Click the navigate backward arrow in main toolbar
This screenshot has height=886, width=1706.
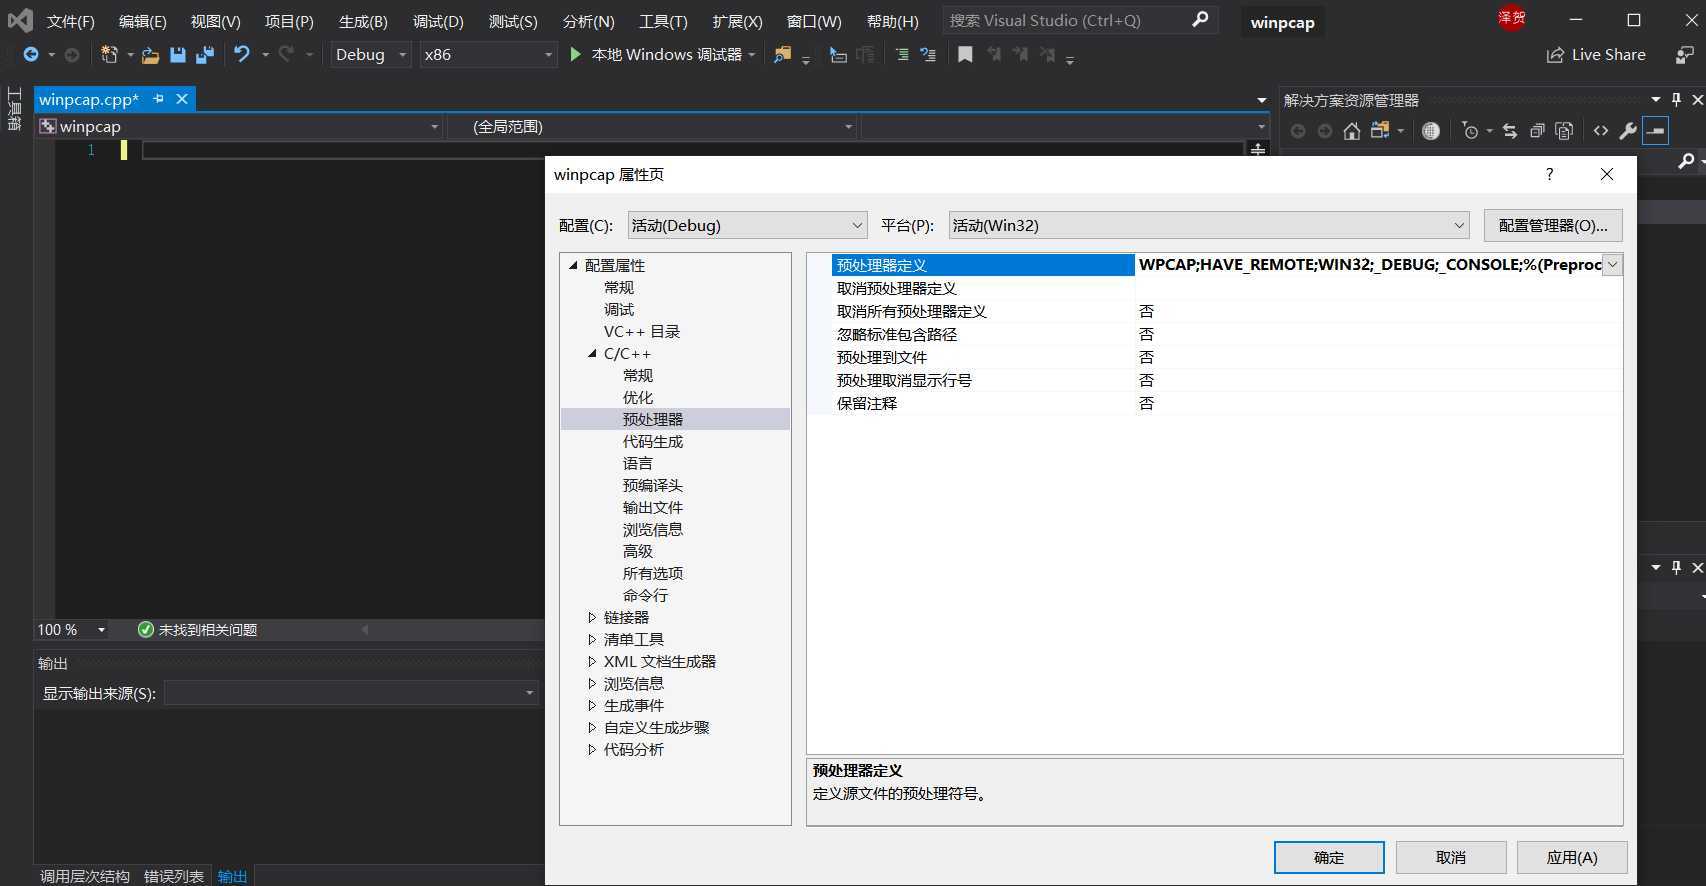tap(31, 55)
